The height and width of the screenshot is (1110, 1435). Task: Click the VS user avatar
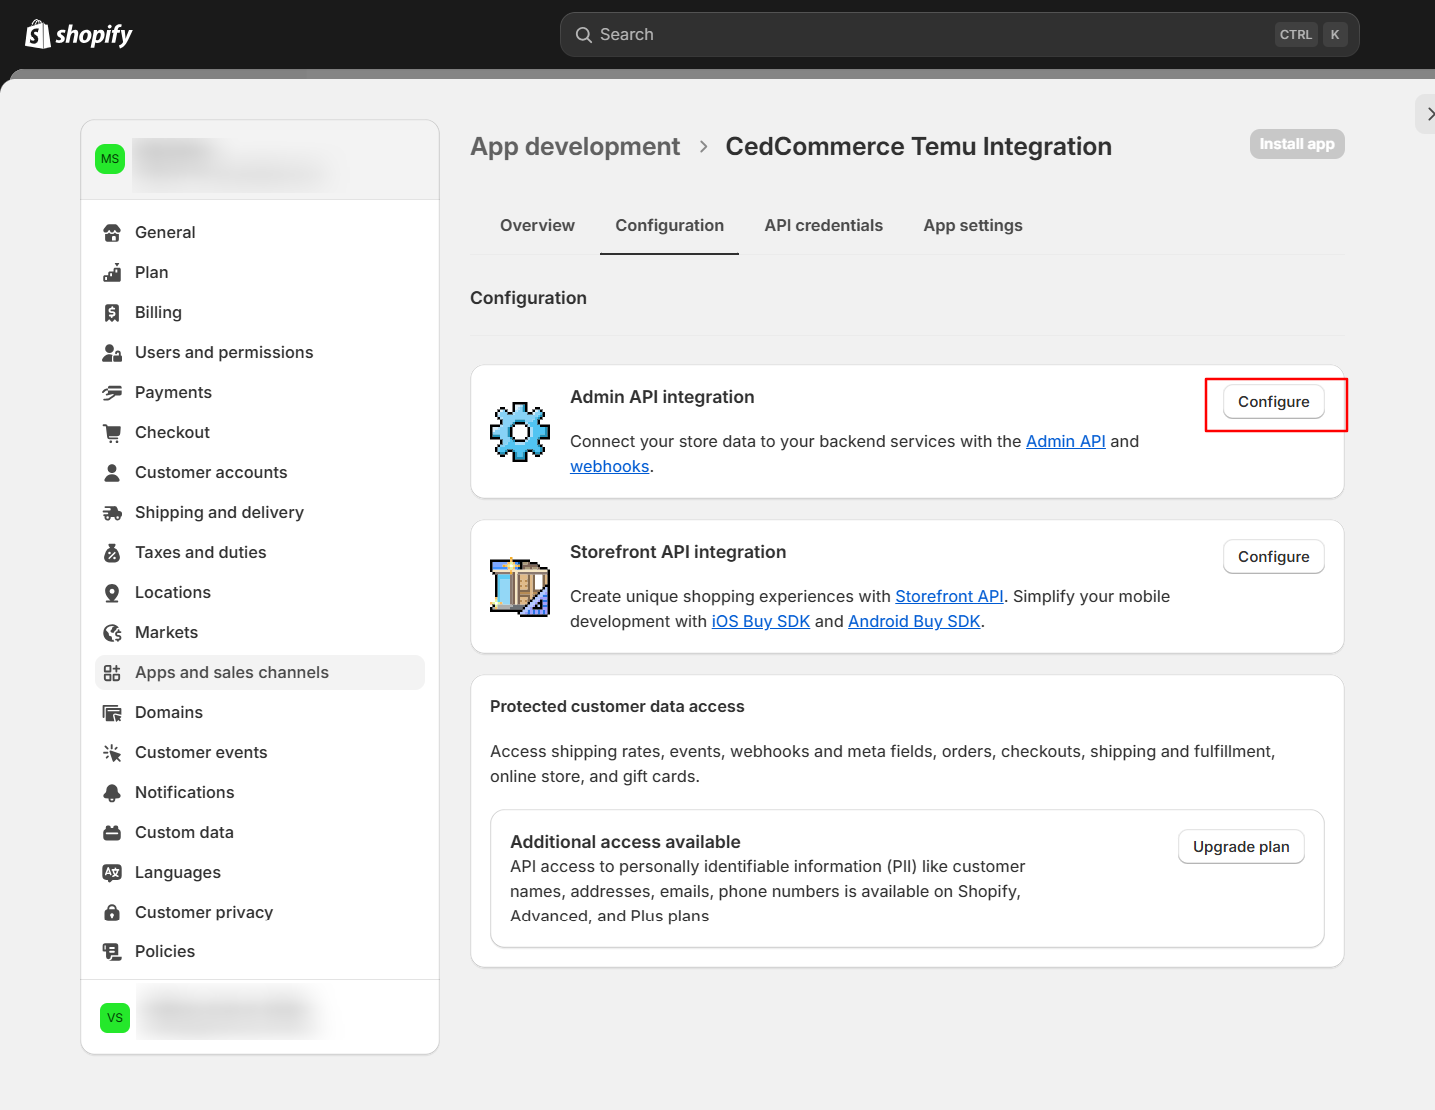115,1018
